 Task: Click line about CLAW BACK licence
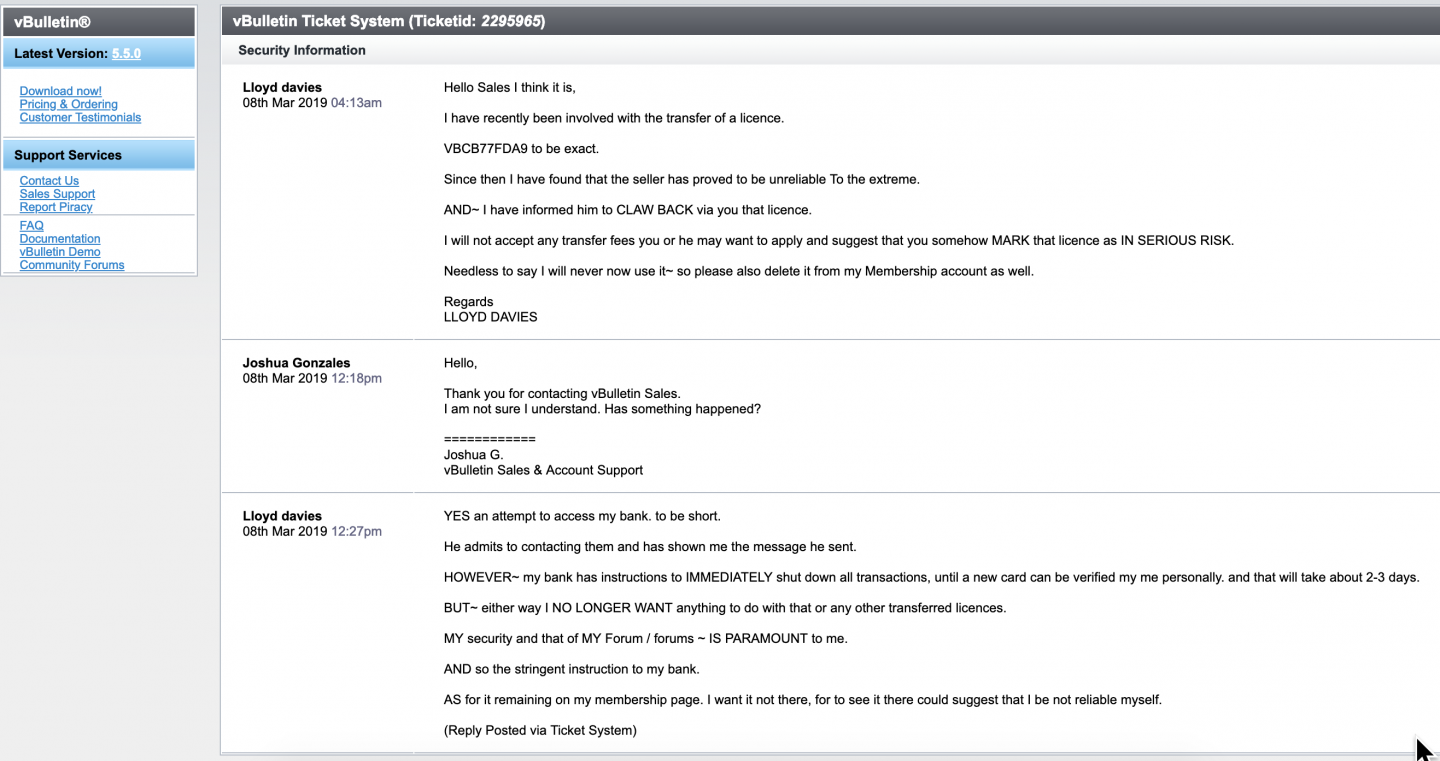(628, 210)
